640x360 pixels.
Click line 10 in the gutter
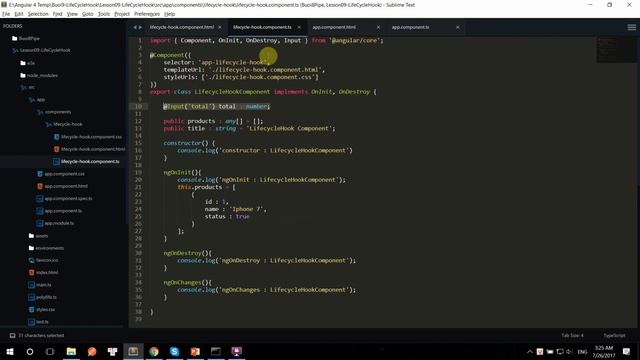(138, 107)
